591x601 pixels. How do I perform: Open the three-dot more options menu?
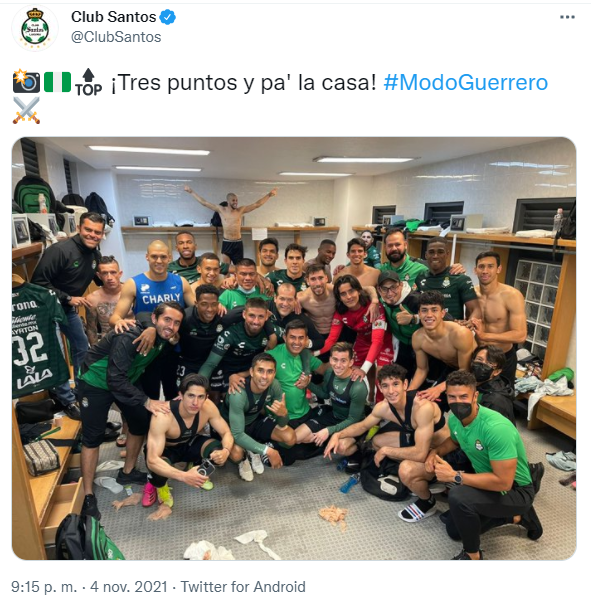click(x=567, y=17)
